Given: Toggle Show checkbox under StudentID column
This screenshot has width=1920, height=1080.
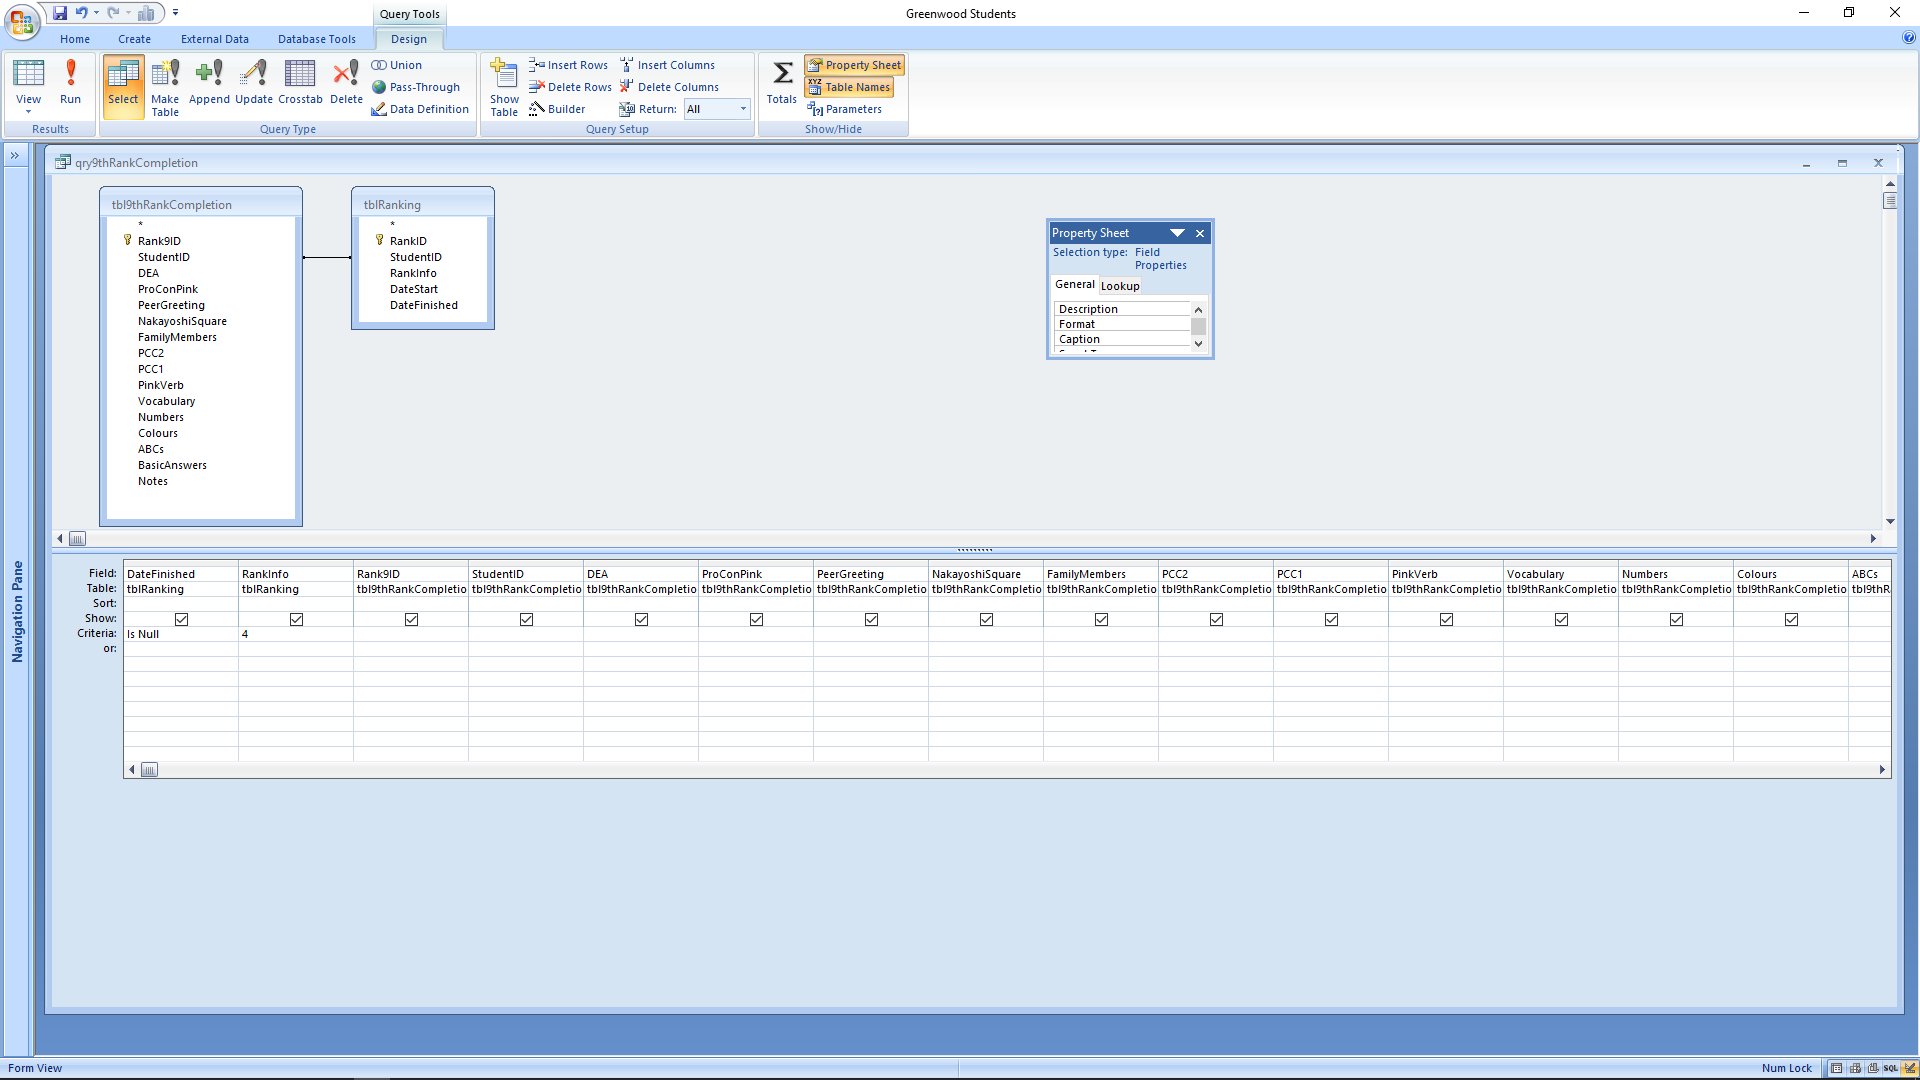Looking at the screenshot, I should [526, 619].
